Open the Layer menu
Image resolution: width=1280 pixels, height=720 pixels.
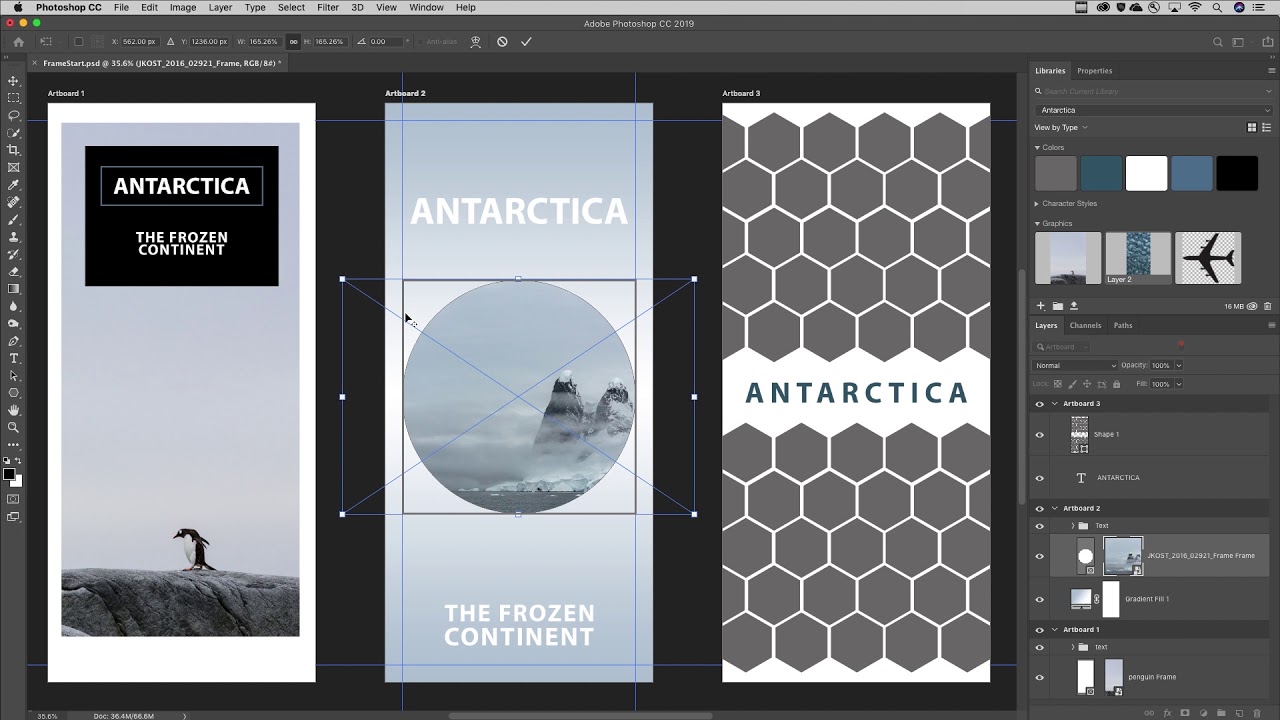tap(220, 7)
